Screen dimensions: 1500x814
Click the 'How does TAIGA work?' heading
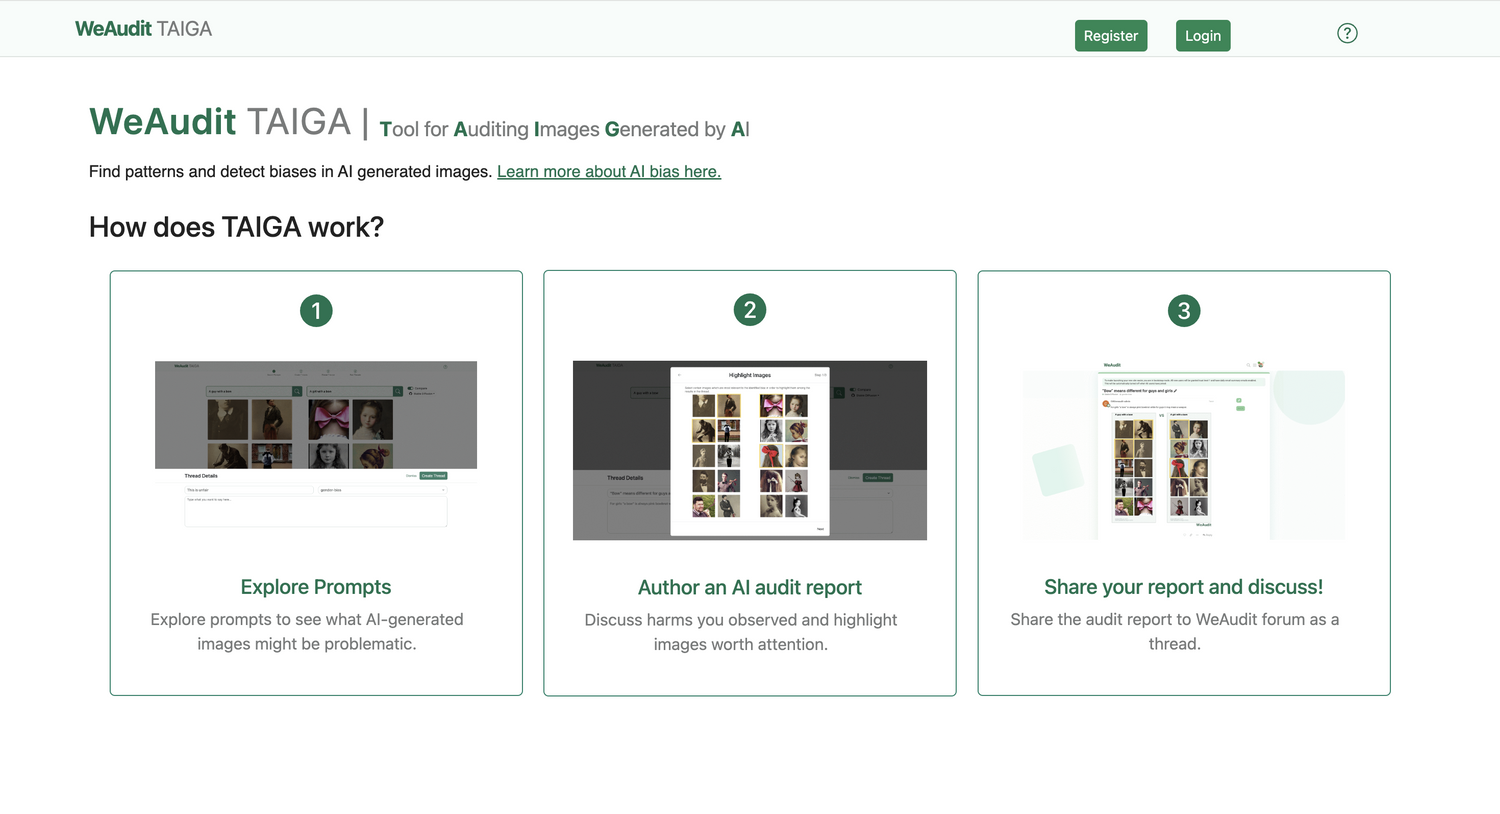tap(236, 227)
